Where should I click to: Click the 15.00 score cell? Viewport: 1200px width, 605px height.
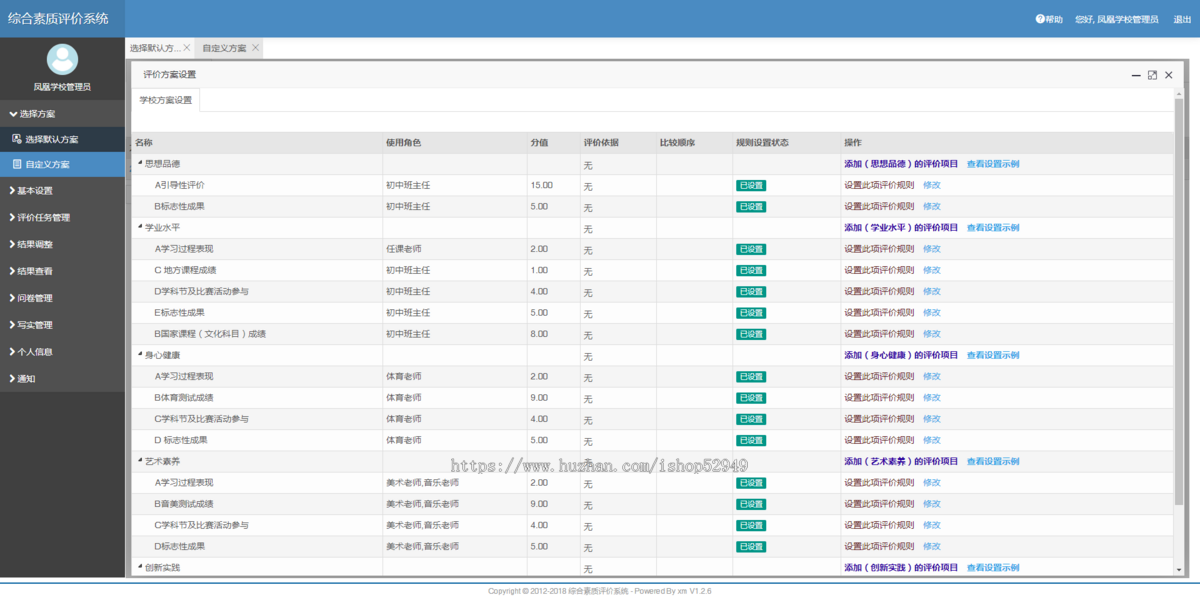(542, 185)
